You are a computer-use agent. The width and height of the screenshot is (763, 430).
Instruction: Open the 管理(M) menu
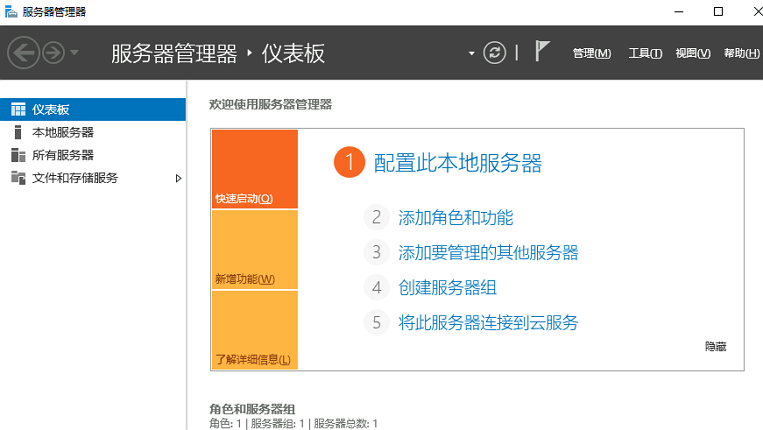coord(591,53)
